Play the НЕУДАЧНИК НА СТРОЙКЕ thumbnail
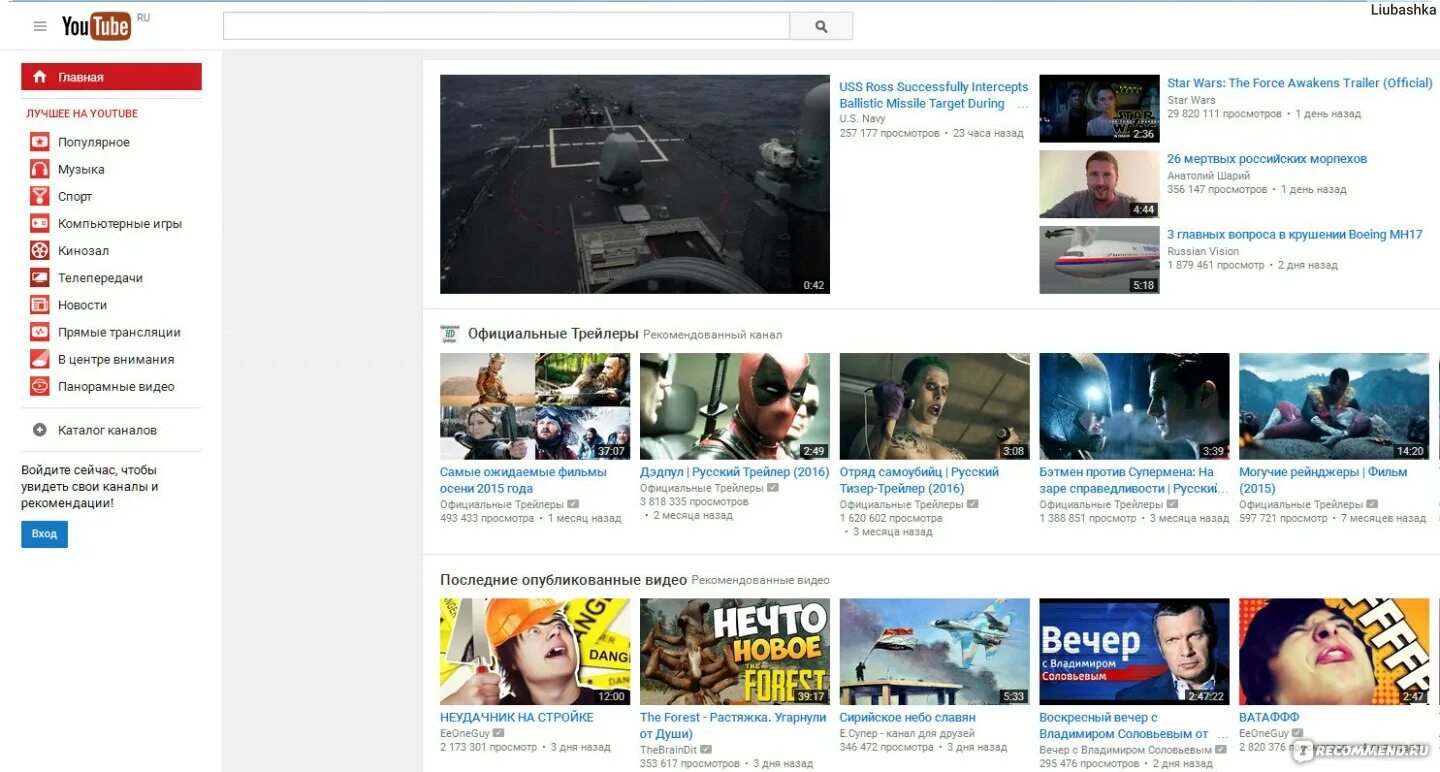The width and height of the screenshot is (1440, 772). click(x=535, y=652)
